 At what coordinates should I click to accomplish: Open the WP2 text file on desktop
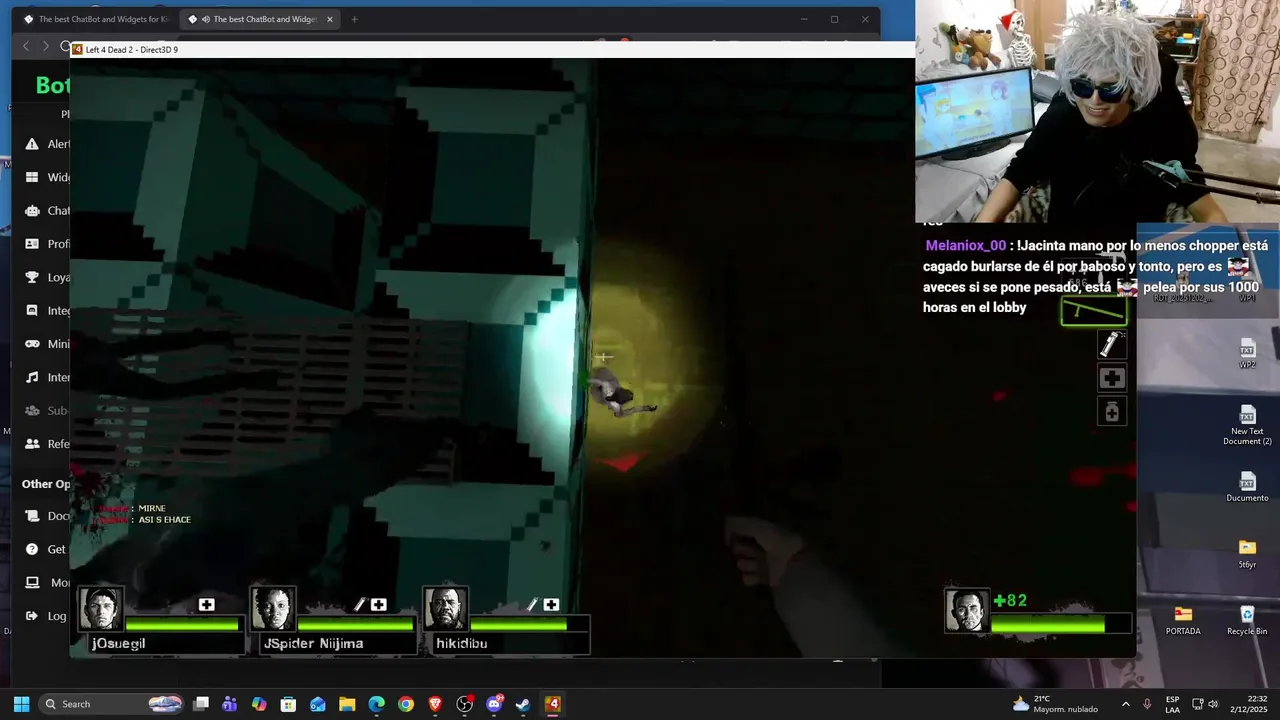tap(1247, 354)
